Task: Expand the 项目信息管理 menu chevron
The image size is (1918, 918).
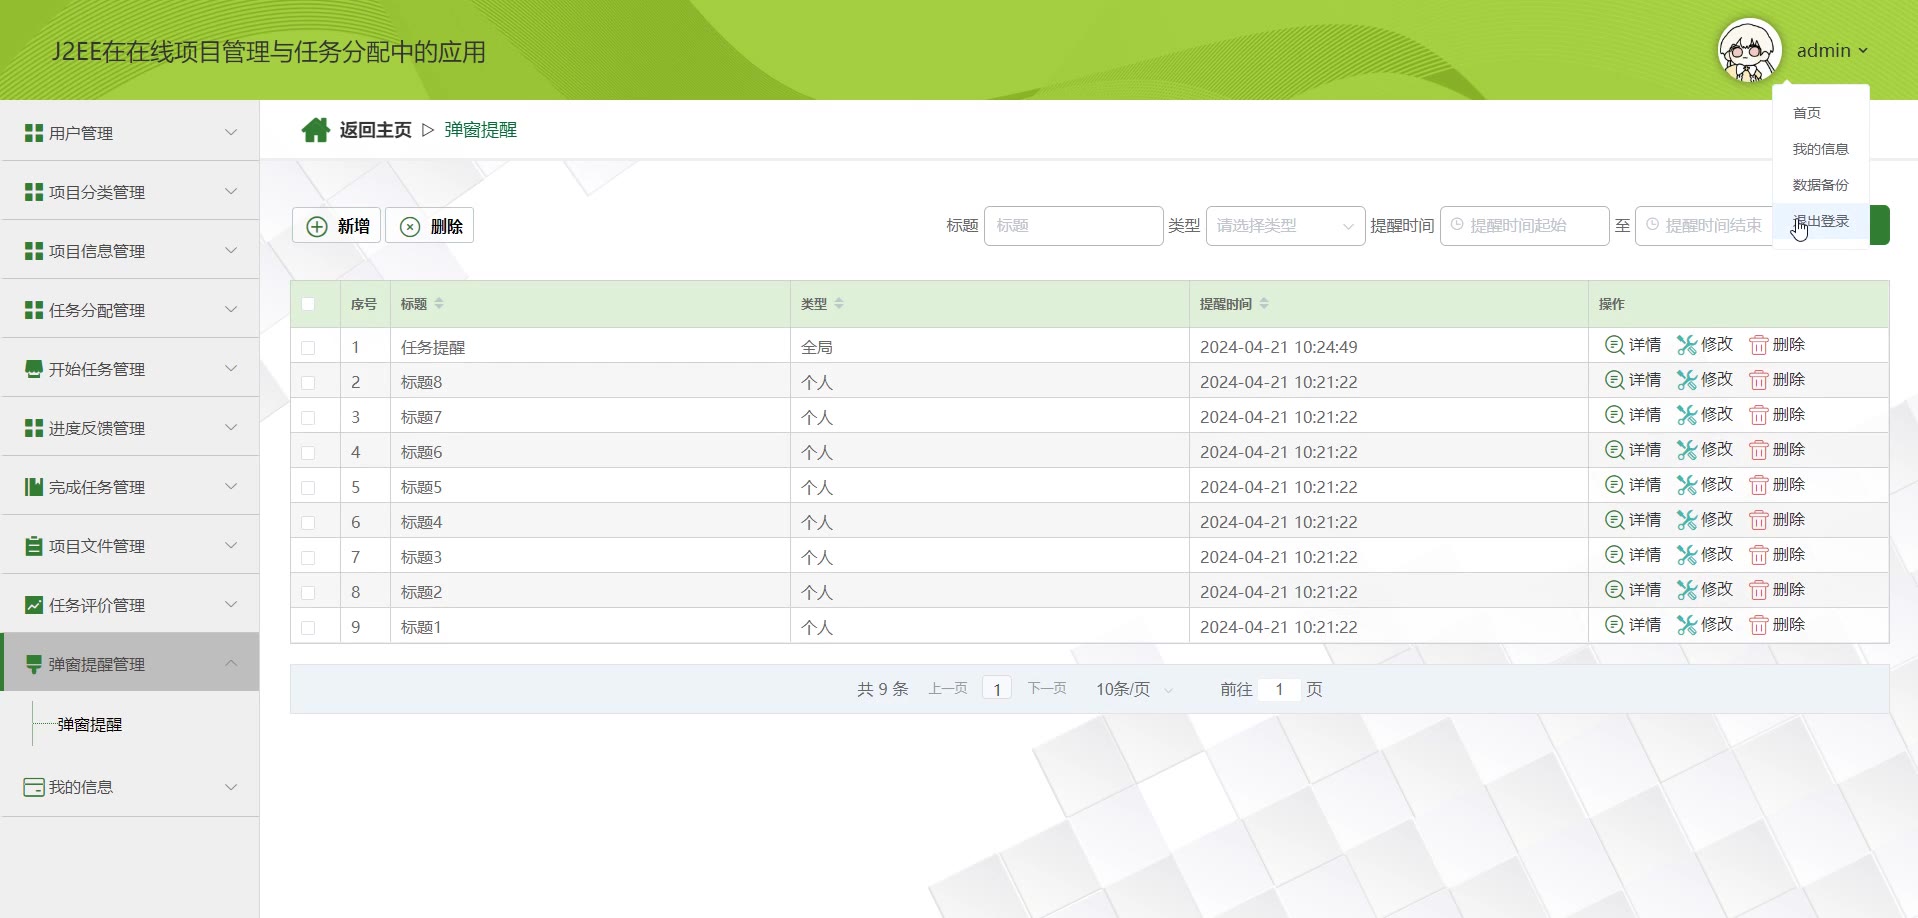Action: click(x=231, y=250)
